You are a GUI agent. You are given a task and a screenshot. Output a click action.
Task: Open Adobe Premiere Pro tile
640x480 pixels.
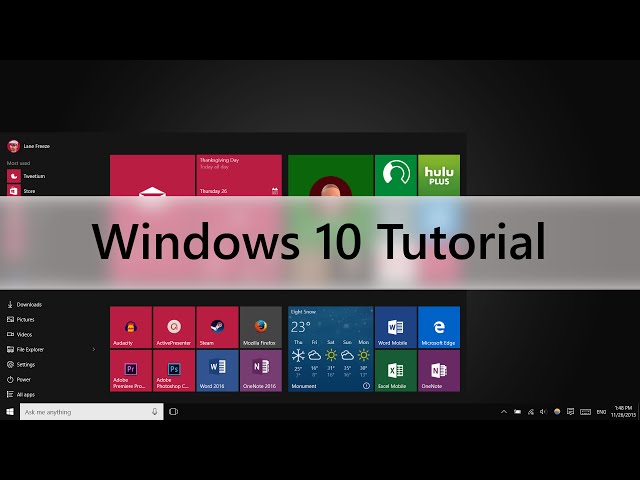click(131, 371)
